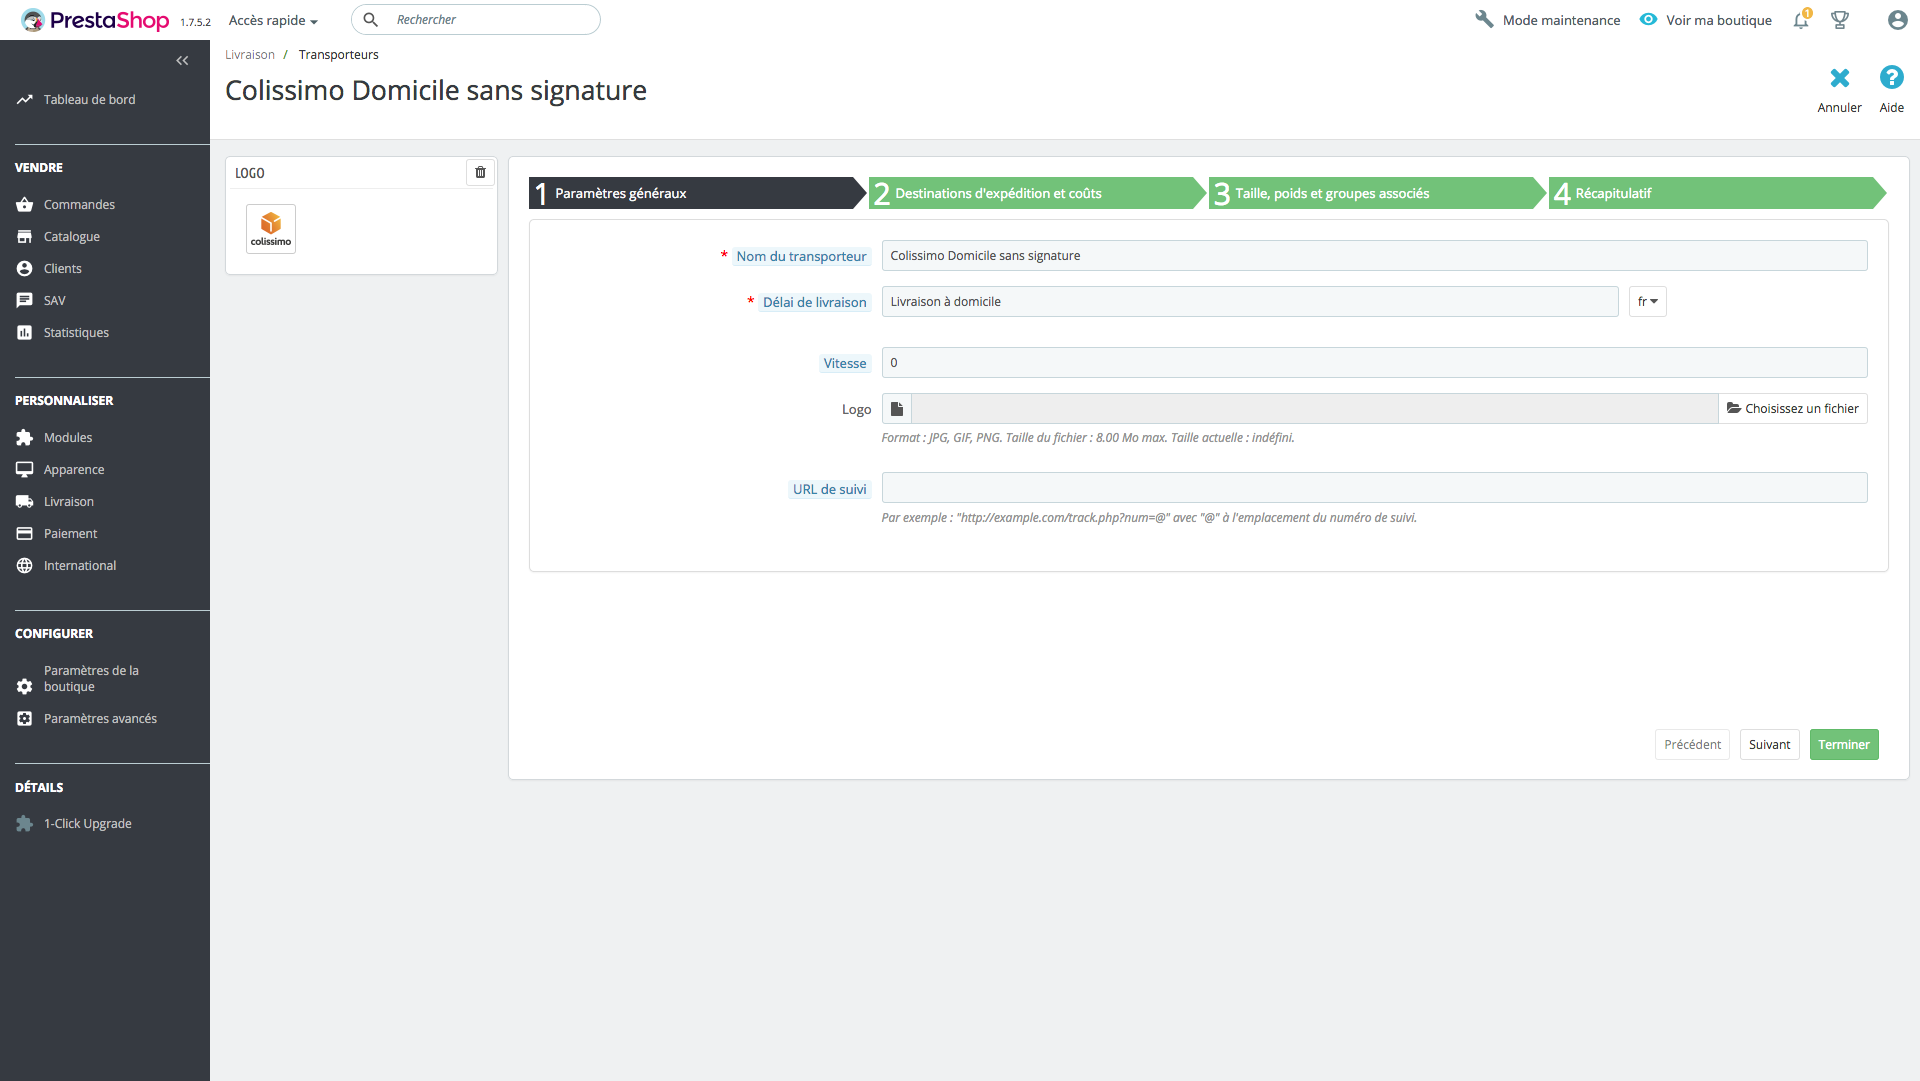This screenshot has width=1920, height=1081.
Task: Click the Transporteurs breadcrumb text
Action: [338, 55]
